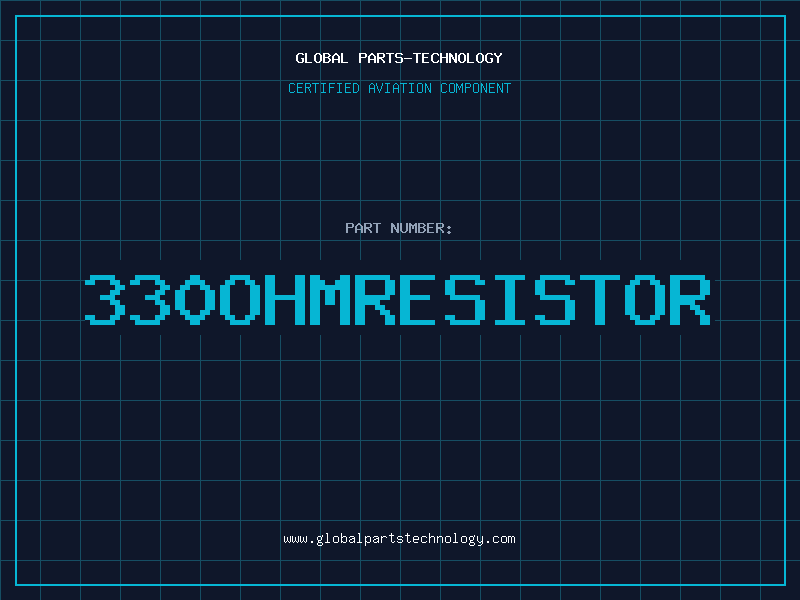Open the www.globalpartstechnology.com link
The height and width of the screenshot is (600, 800).
(x=399, y=539)
